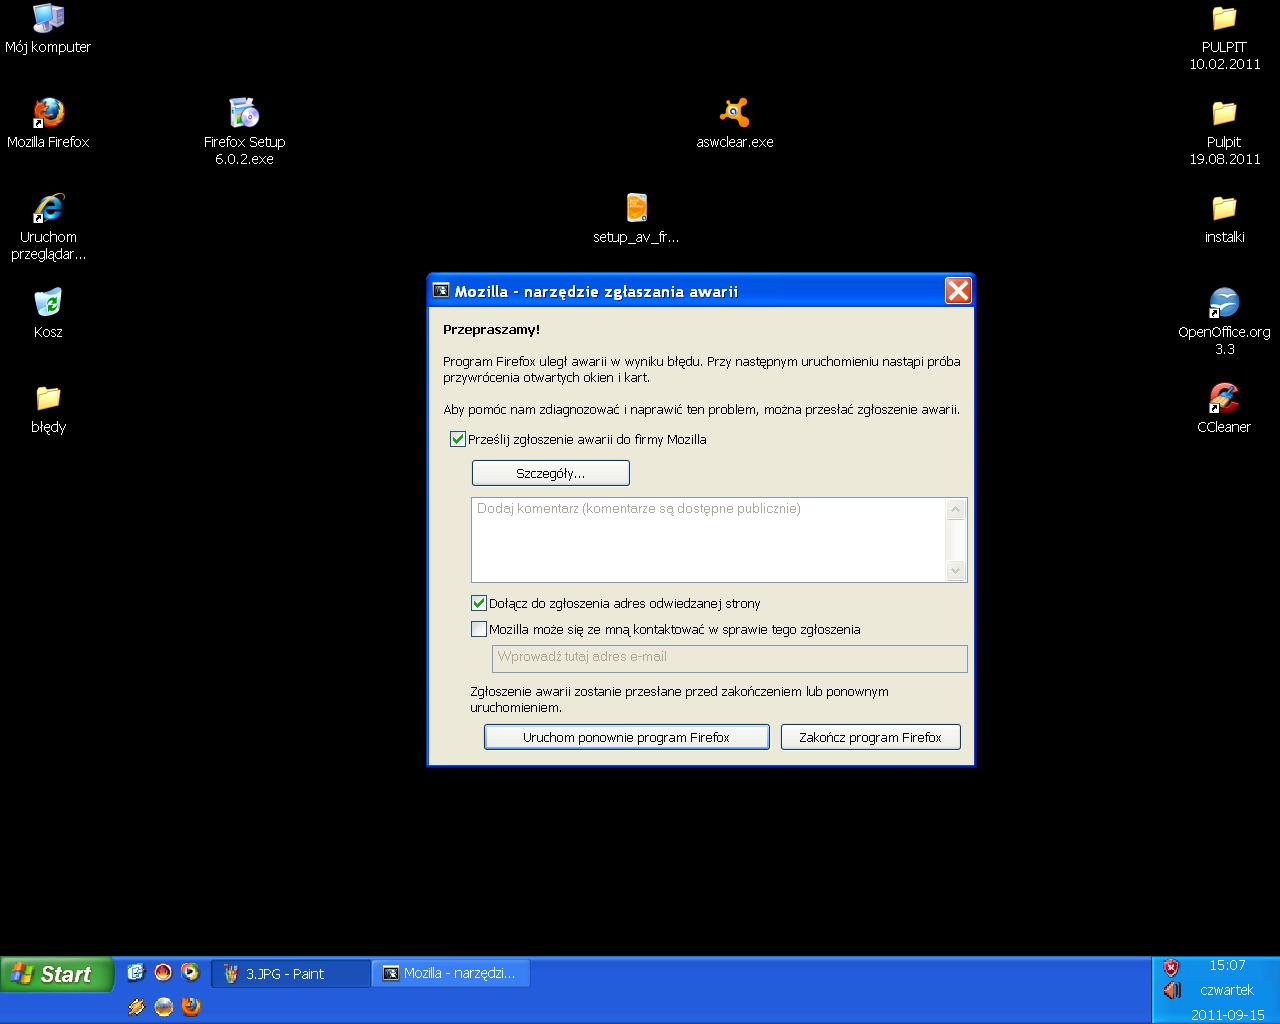Click into the Dodaj komentarz text area
Screen dimensions: 1280x1024
[x=708, y=540]
